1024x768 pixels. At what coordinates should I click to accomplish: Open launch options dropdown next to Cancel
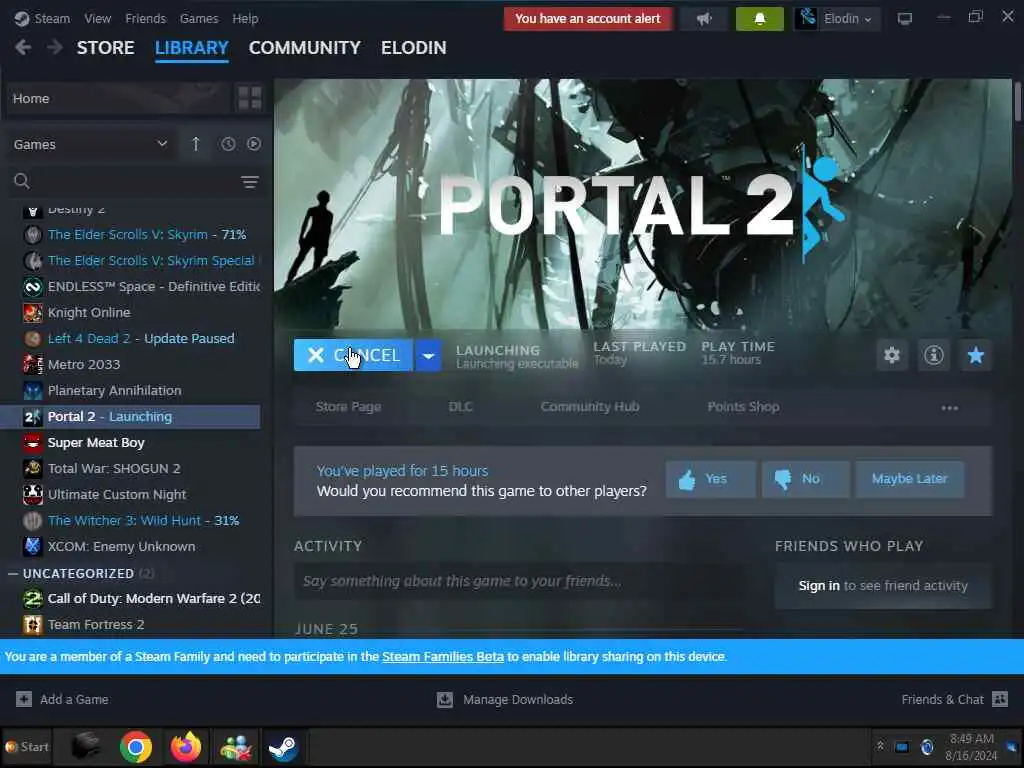[428, 355]
